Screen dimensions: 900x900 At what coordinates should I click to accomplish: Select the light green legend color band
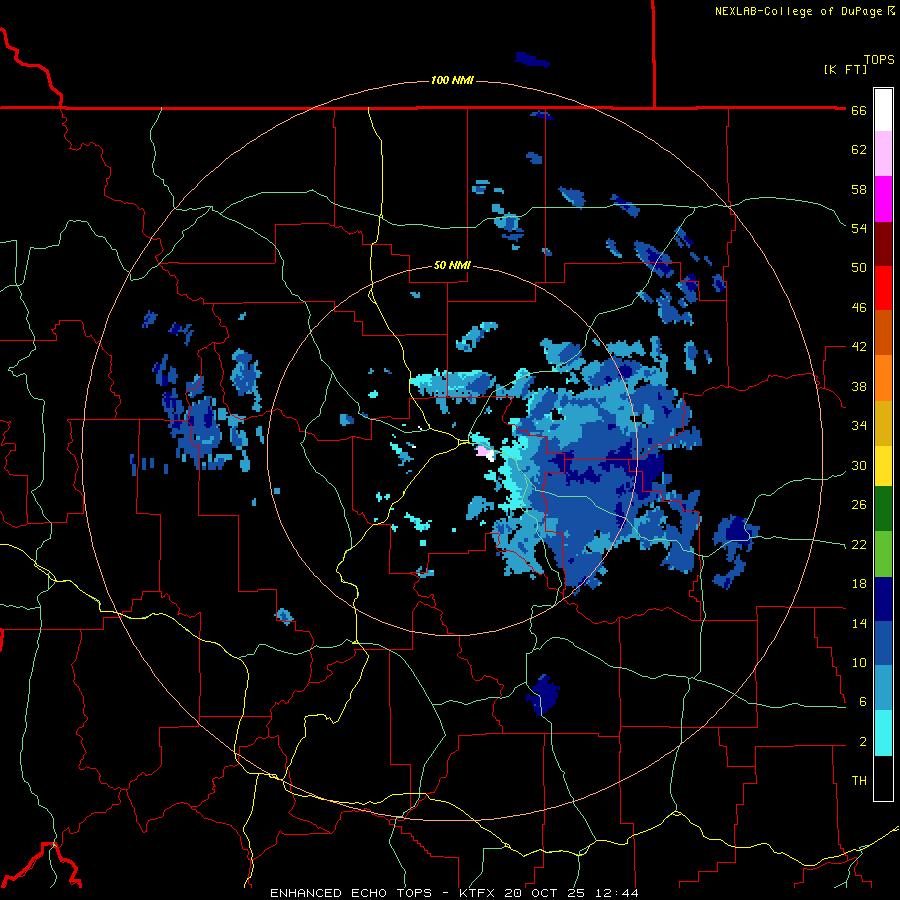point(883,554)
